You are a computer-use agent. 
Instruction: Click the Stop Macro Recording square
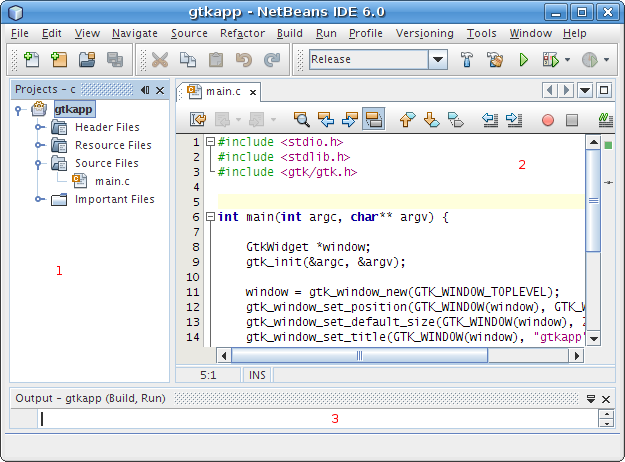click(x=572, y=120)
